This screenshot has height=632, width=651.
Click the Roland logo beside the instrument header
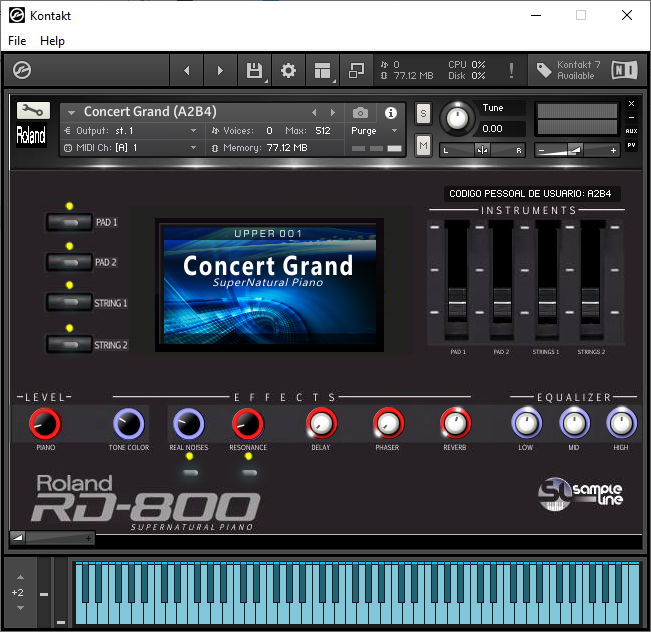tap(31, 135)
